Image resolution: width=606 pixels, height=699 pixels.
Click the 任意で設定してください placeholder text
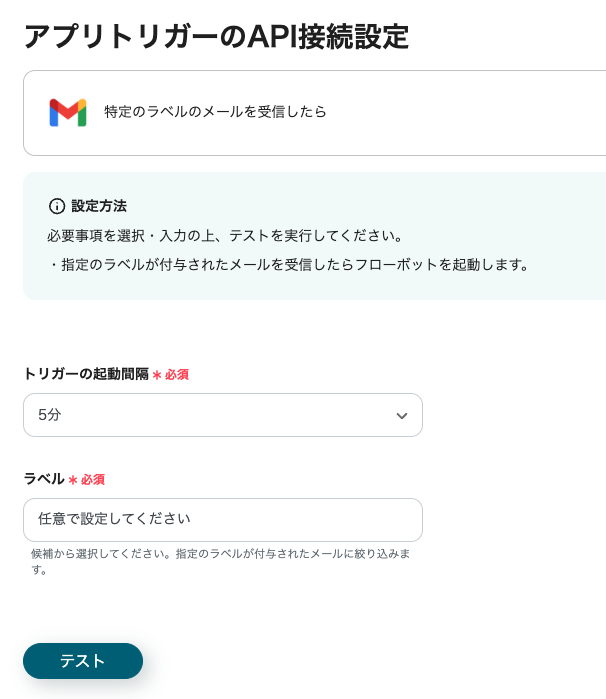(x=114, y=520)
